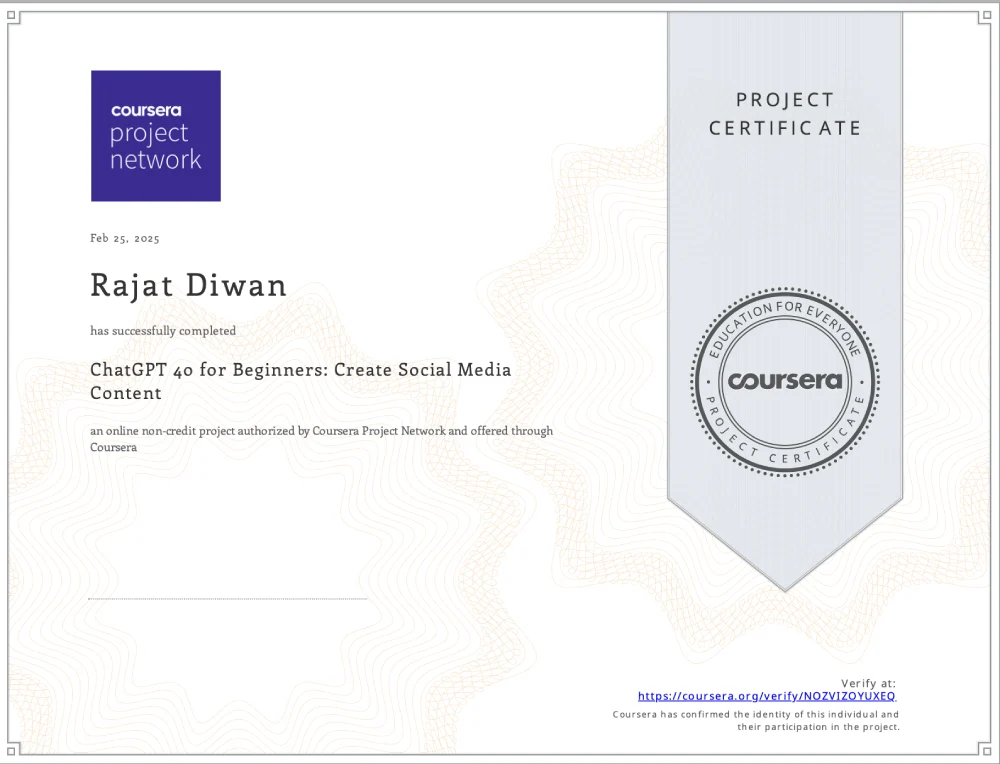Click the coursera wordmark inside the seal

click(785, 381)
